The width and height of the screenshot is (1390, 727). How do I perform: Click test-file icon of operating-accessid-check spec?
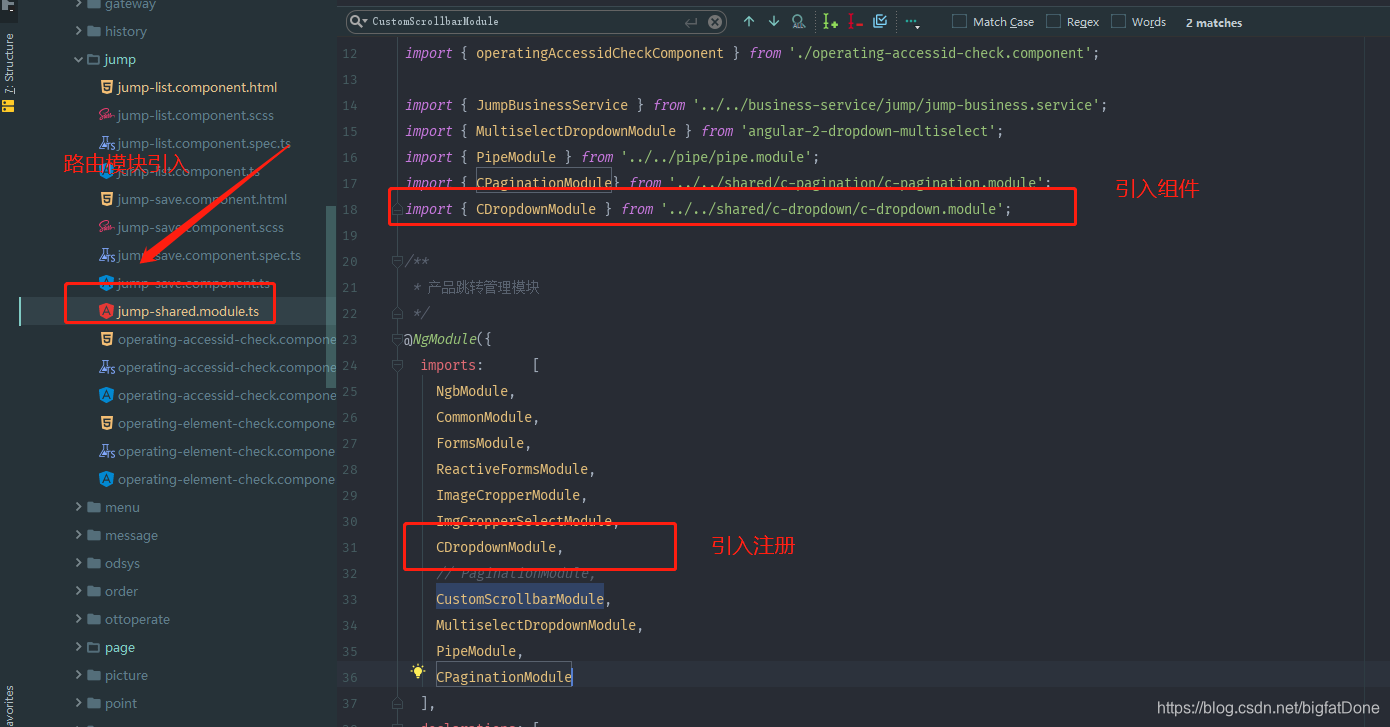106,367
